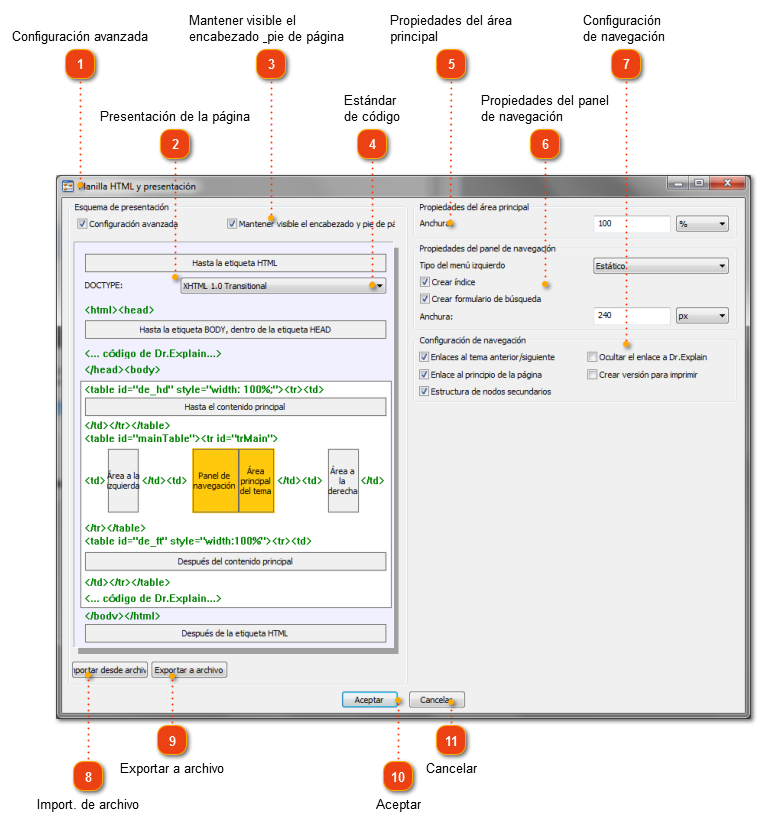This screenshot has width=760, height=828.
Task: Click the dialog's title bar app icon
Action: click(x=68, y=186)
